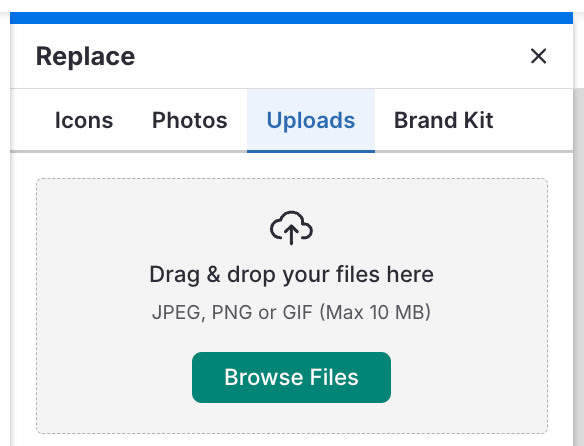Click the vertical scrollbar beside the panel
The width and height of the screenshot is (584, 446).
579,261
